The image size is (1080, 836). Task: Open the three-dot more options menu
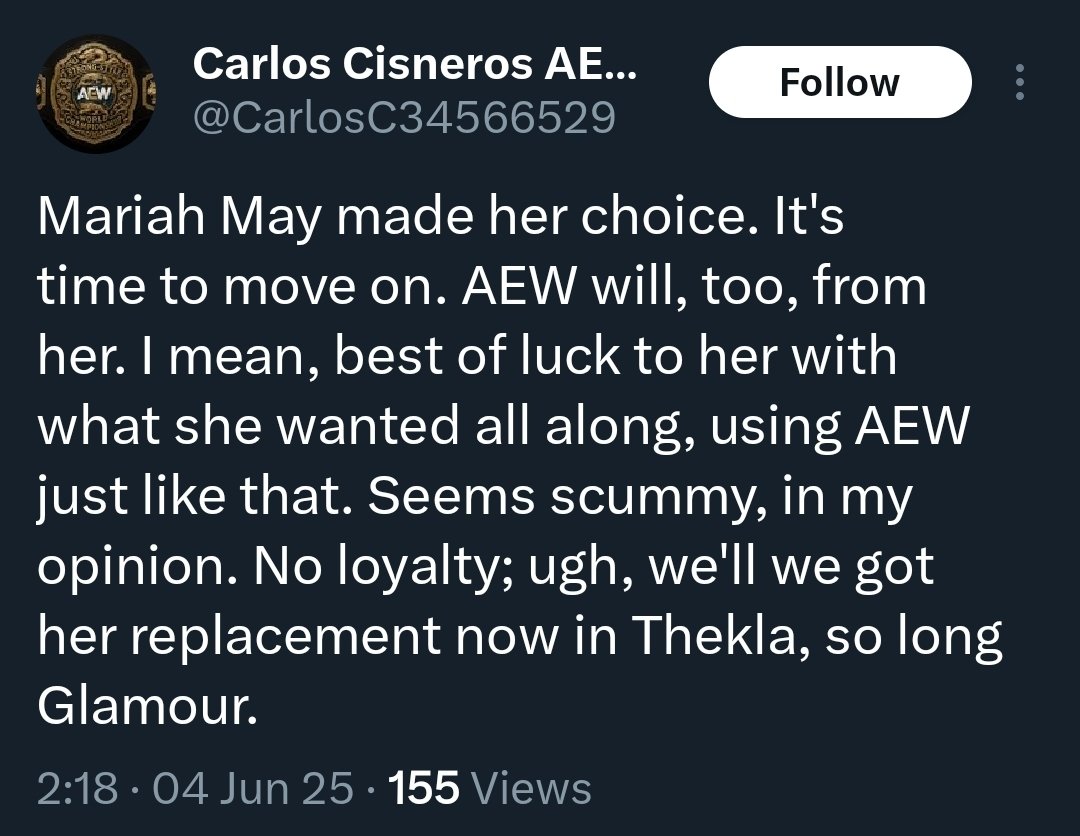click(x=1020, y=82)
